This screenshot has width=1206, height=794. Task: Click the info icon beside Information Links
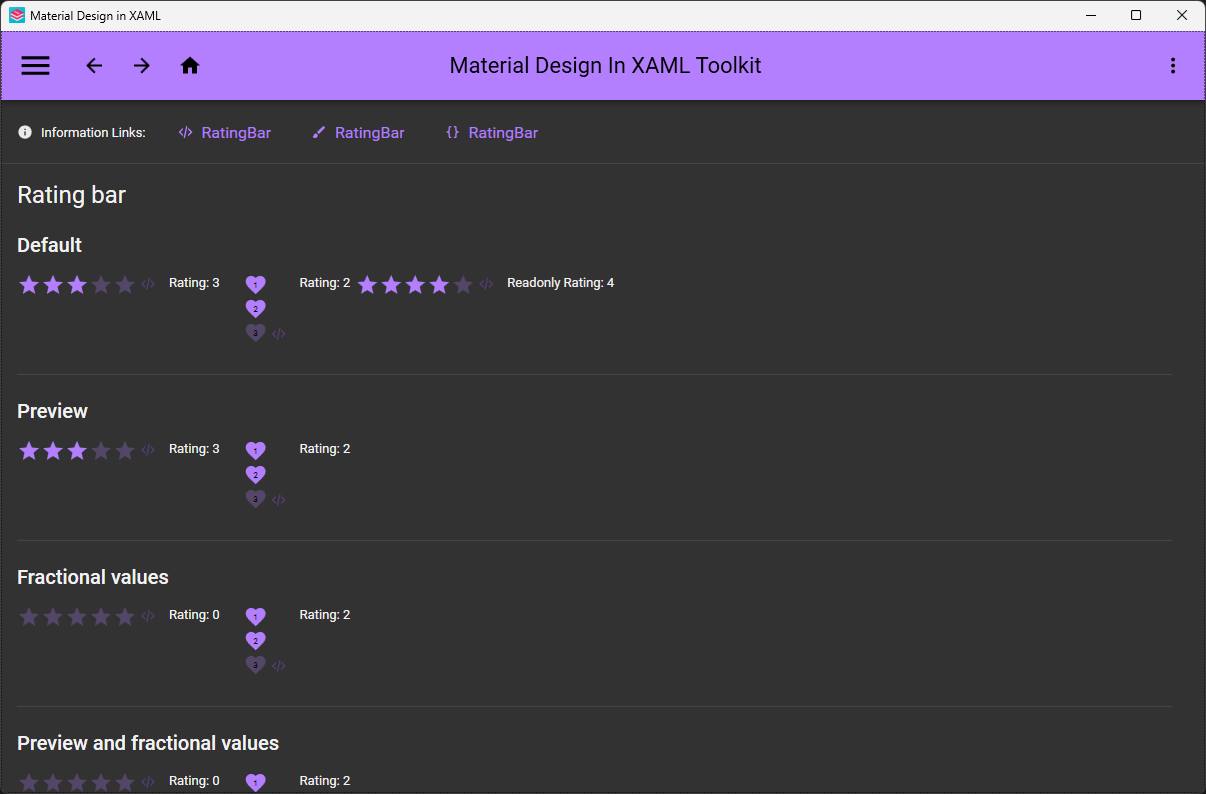25,132
